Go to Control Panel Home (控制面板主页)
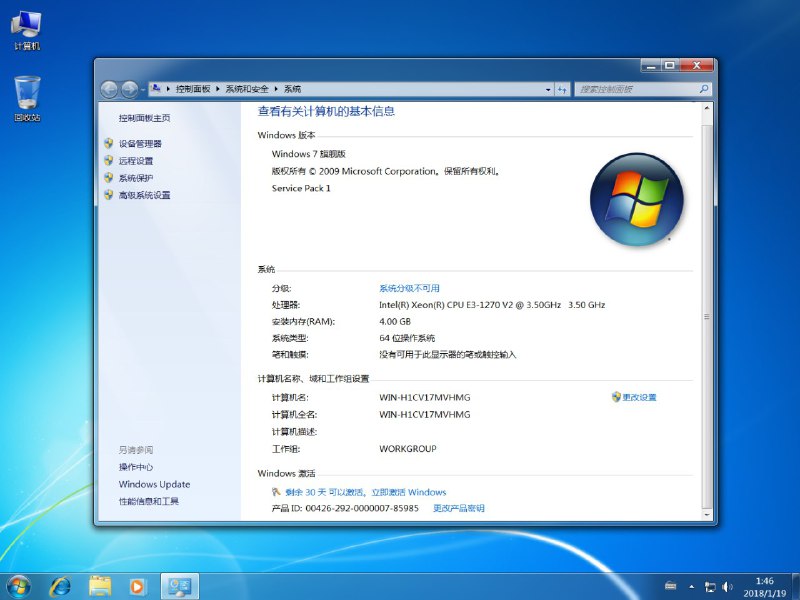The height and width of the screenshot is (600, 800). click(144, 118)
